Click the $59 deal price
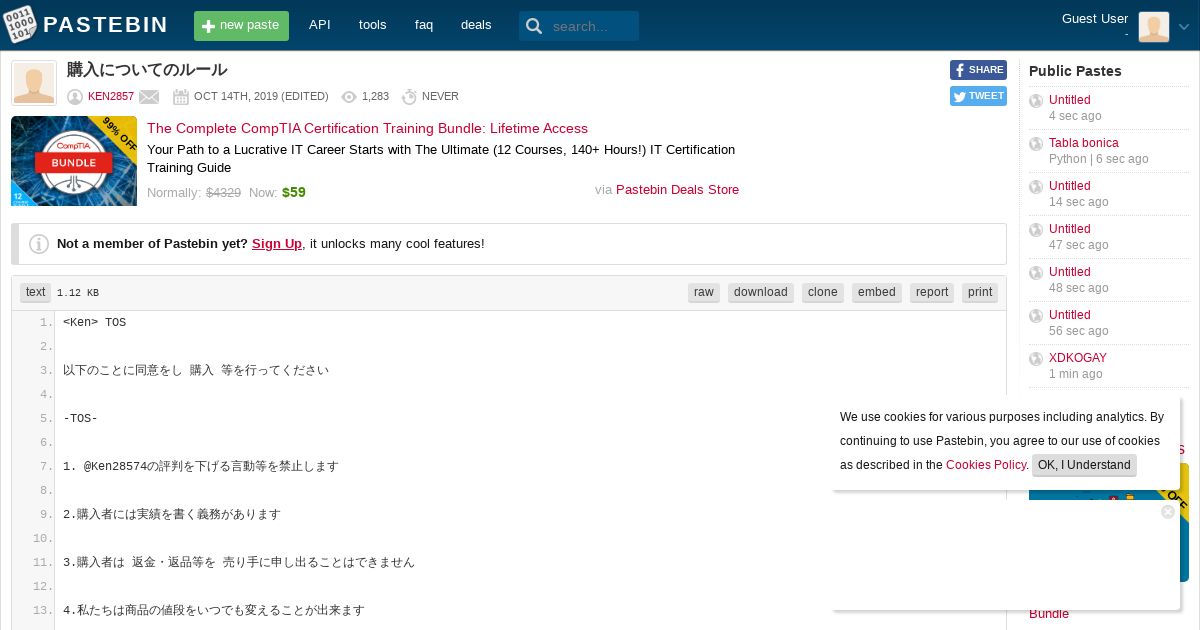The height and width of the screenshot is (630, 1200). (294, 192)
